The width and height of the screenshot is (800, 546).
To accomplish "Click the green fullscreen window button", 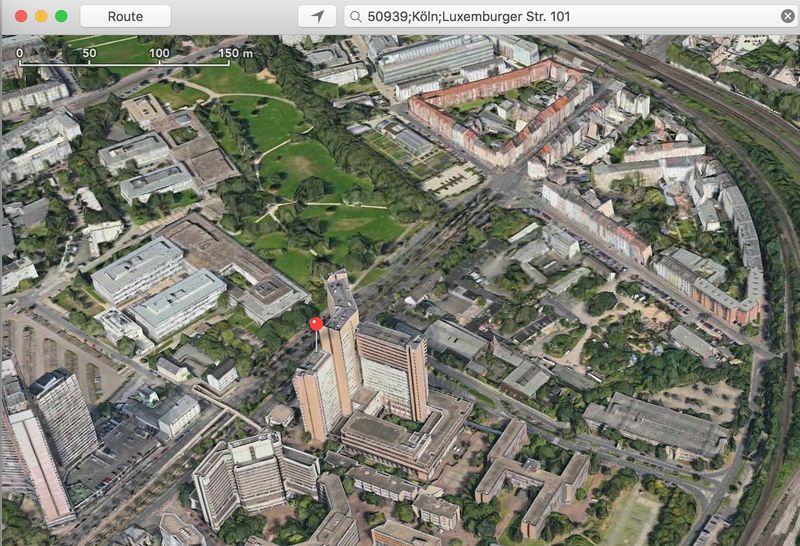I will [x=61, y=16].
